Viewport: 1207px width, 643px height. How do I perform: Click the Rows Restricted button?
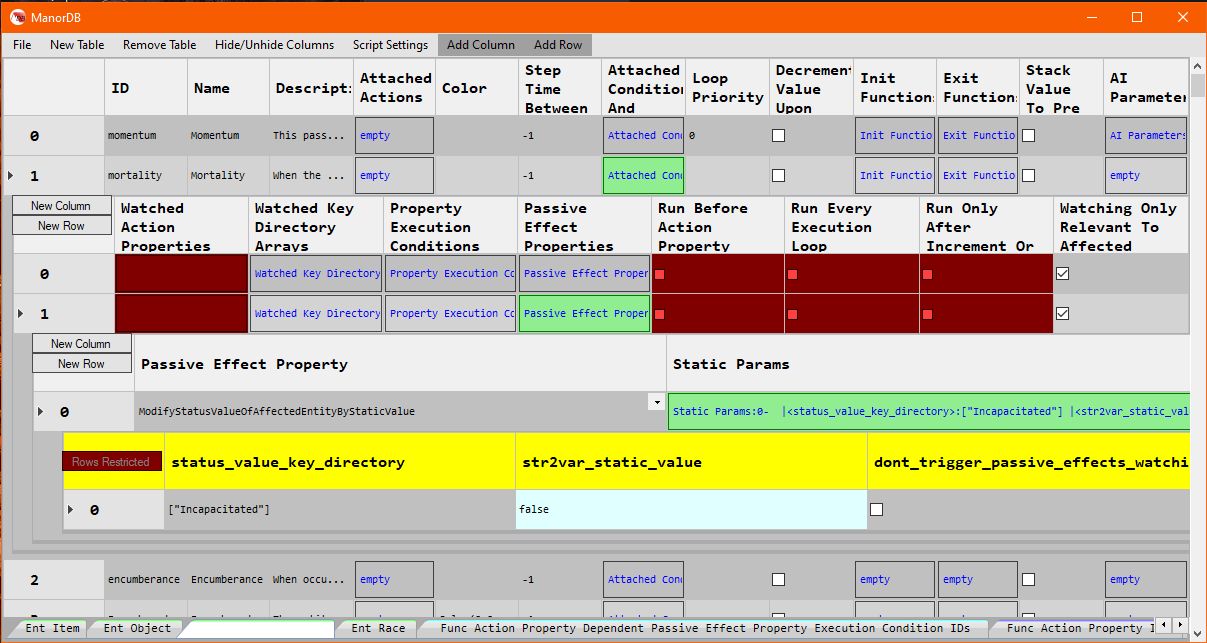(x=111, y=461)
